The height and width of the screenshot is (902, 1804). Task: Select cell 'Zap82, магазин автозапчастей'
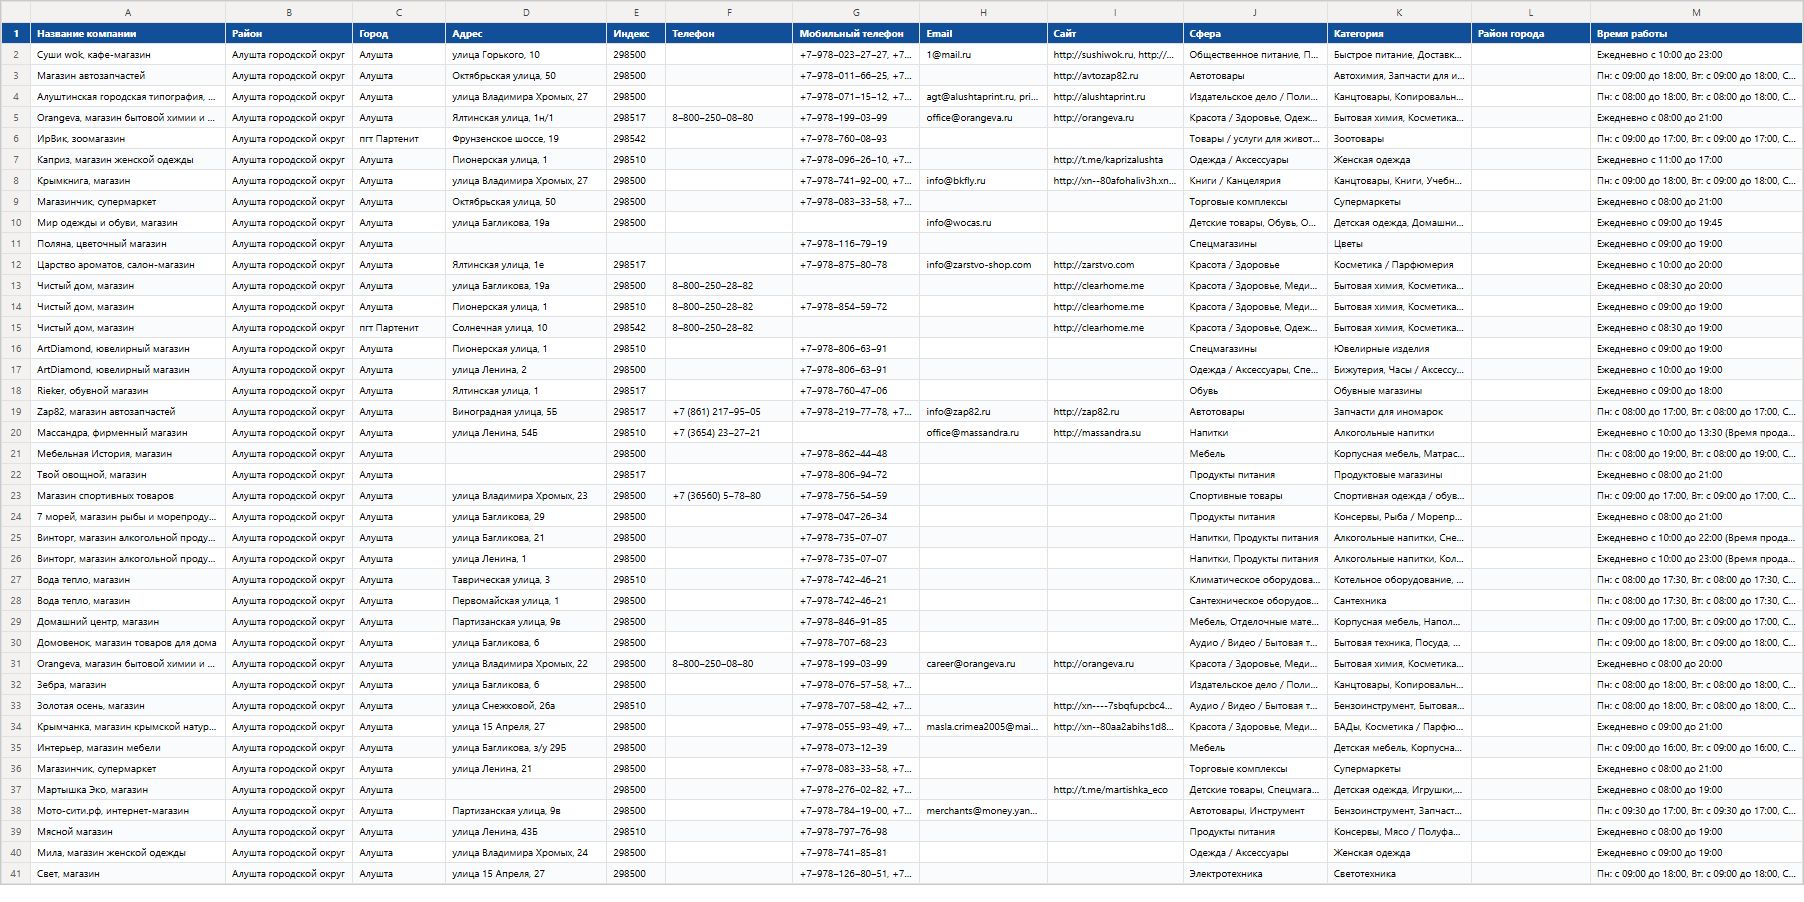pyautogui.click(x=128, y=412)
